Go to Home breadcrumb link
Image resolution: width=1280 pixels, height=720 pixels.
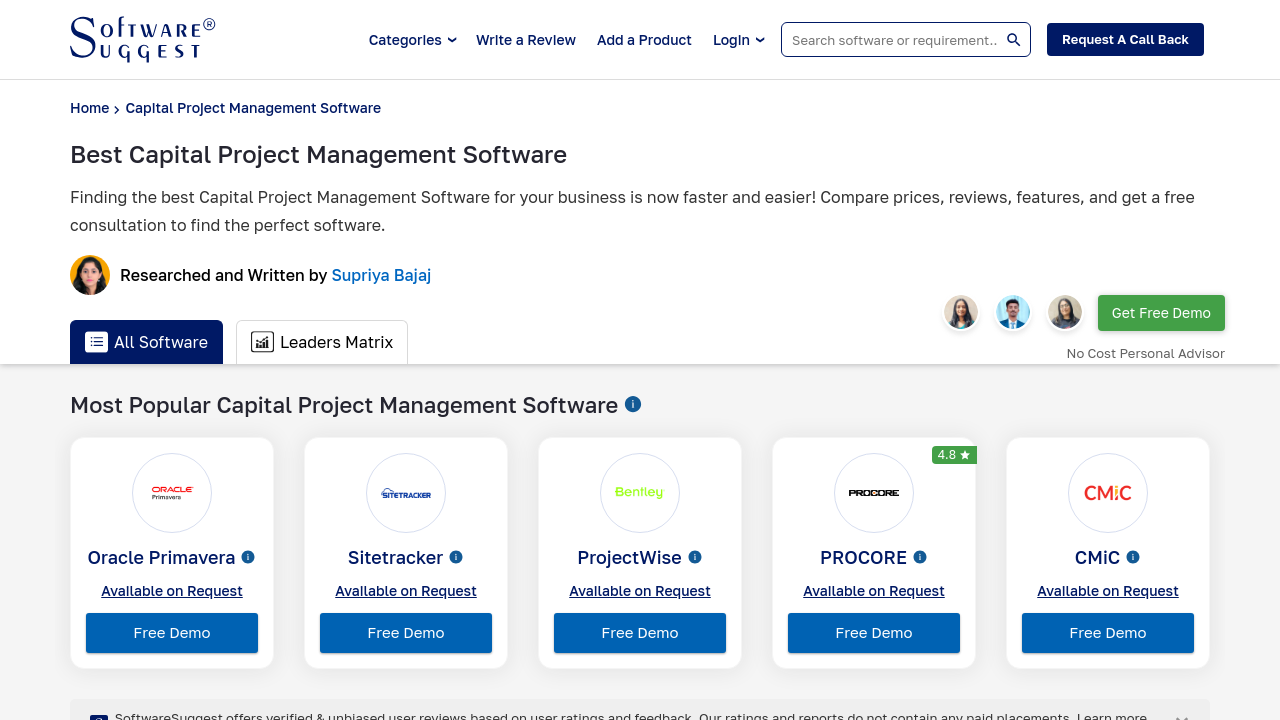pos(89,108)
